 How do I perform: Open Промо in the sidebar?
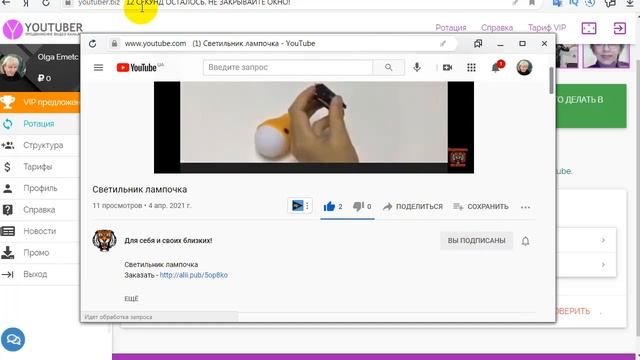[x=40, y=253]
